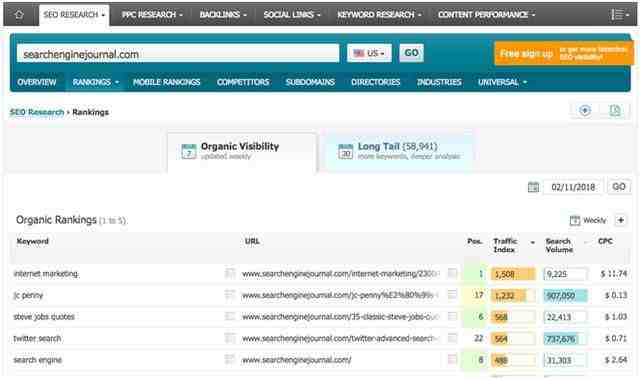Open SERP icon for twitter search keyword
Screen dimensions: 640x379
[x=230, y=338]
